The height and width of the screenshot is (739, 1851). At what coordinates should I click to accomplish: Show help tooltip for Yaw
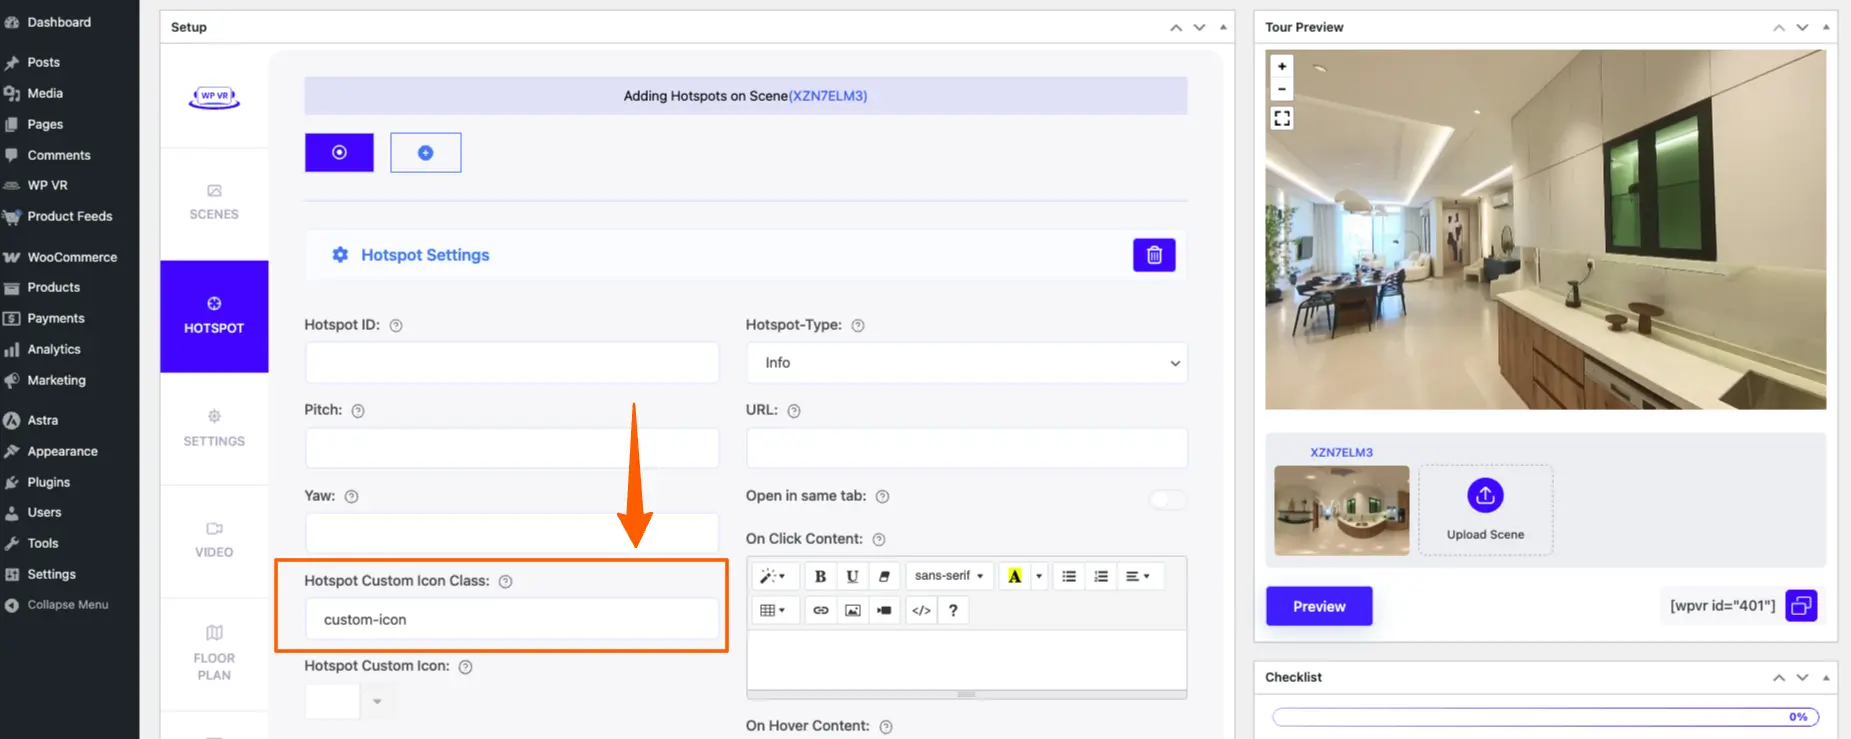click(x=351, y=497)
